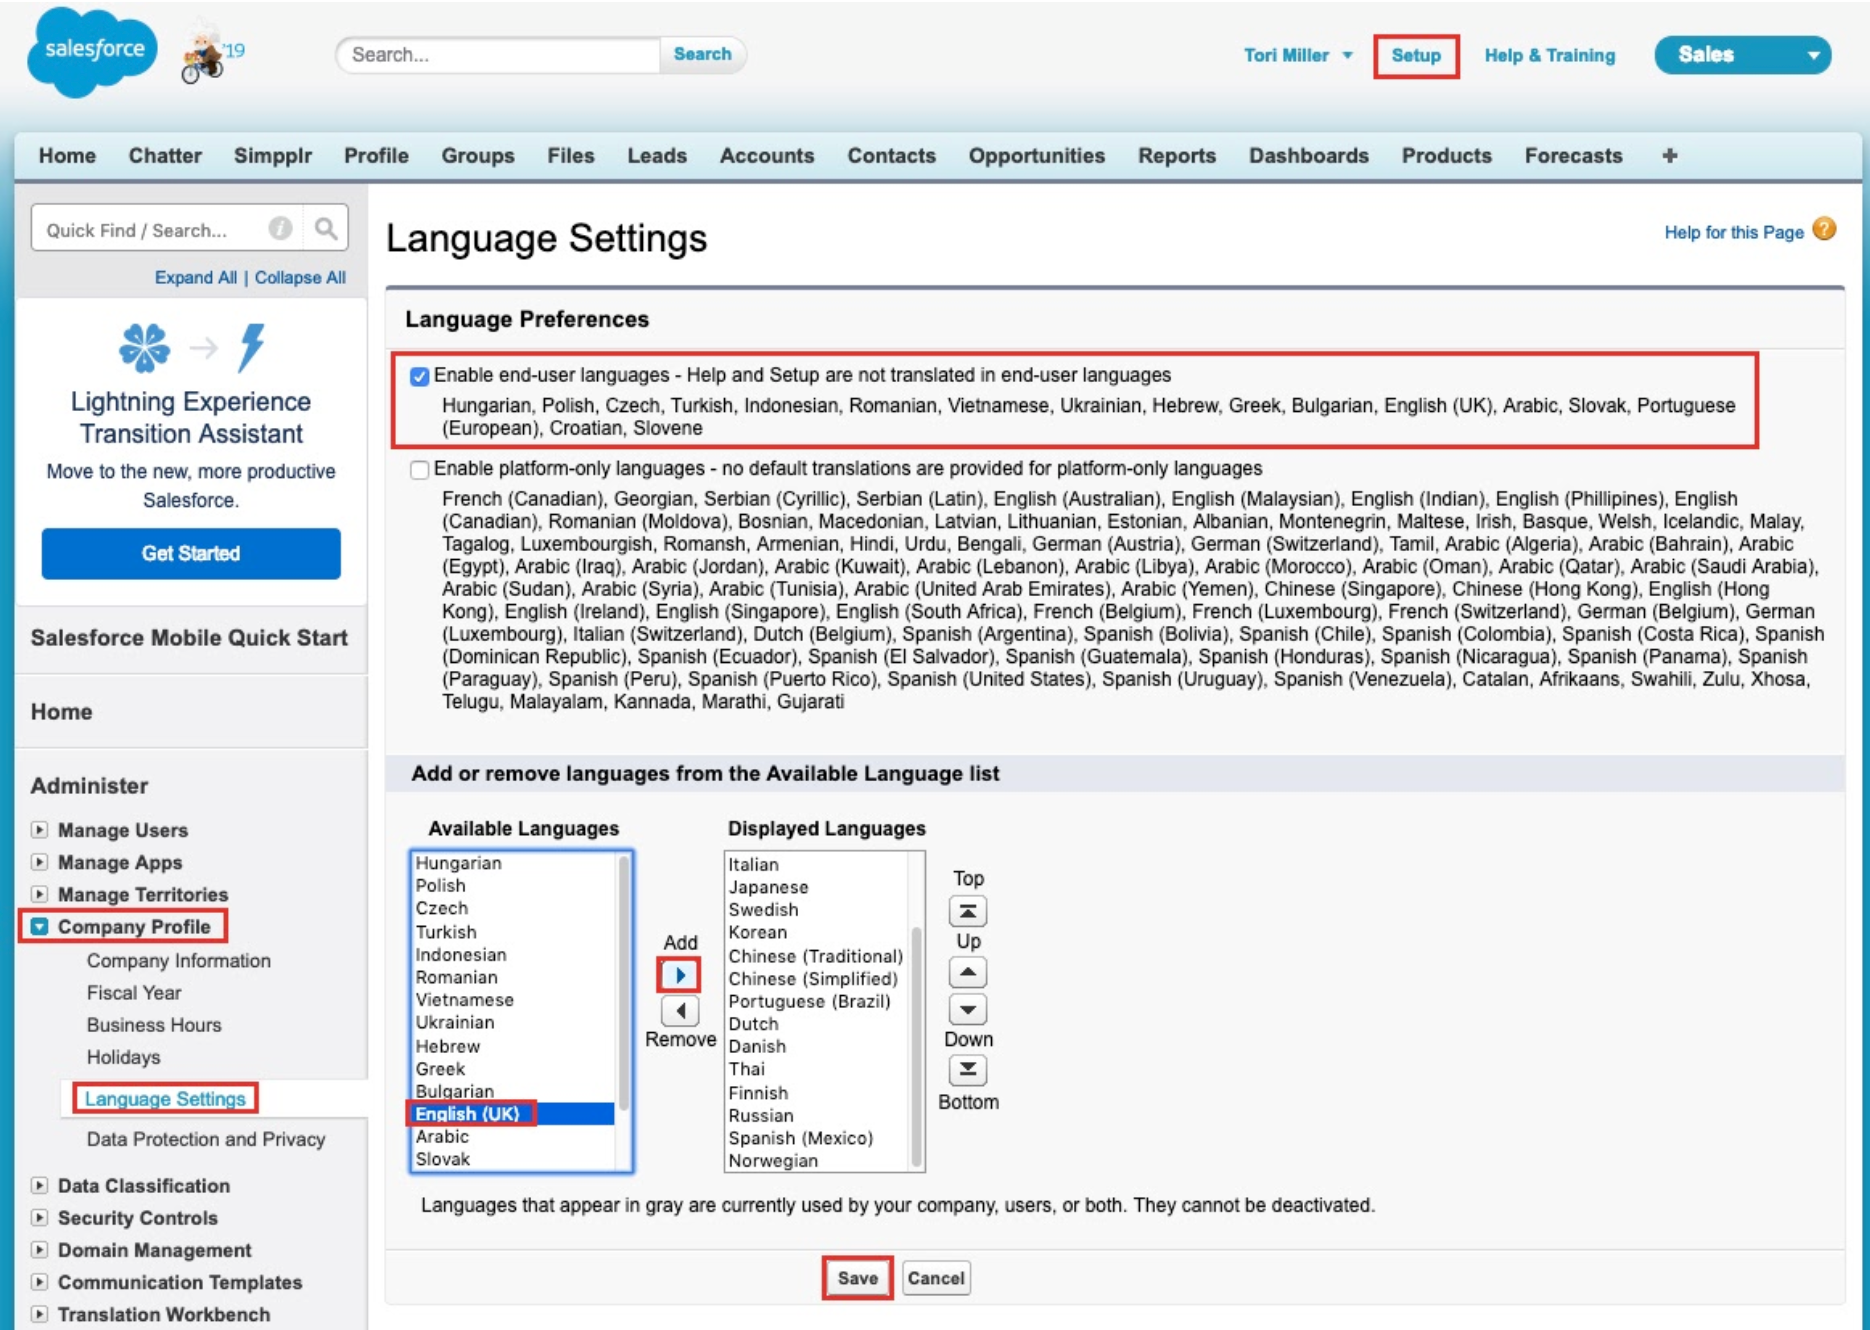Click the Available Languages list scrollbar

point(624,985)
